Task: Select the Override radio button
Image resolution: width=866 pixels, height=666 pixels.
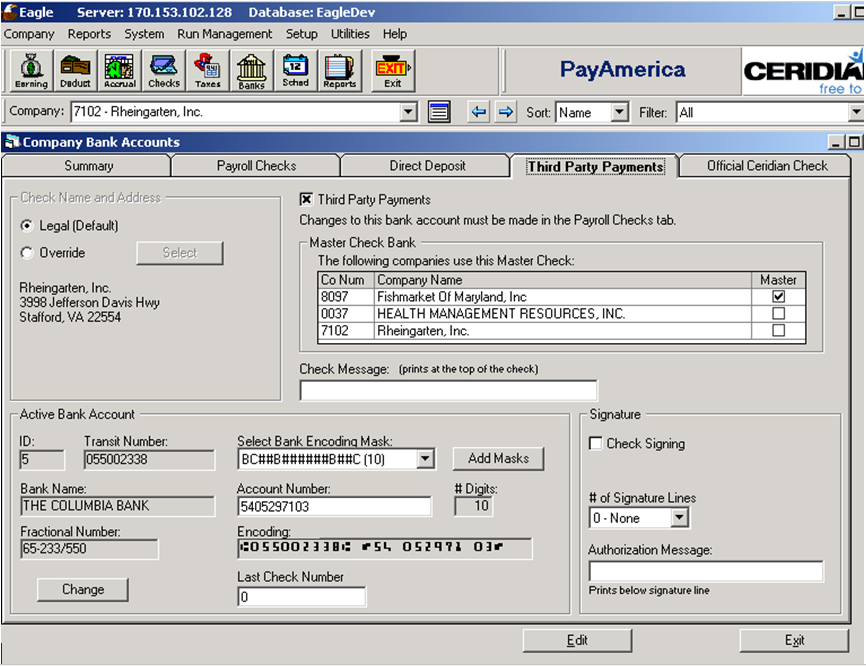Action: point(27,253)
